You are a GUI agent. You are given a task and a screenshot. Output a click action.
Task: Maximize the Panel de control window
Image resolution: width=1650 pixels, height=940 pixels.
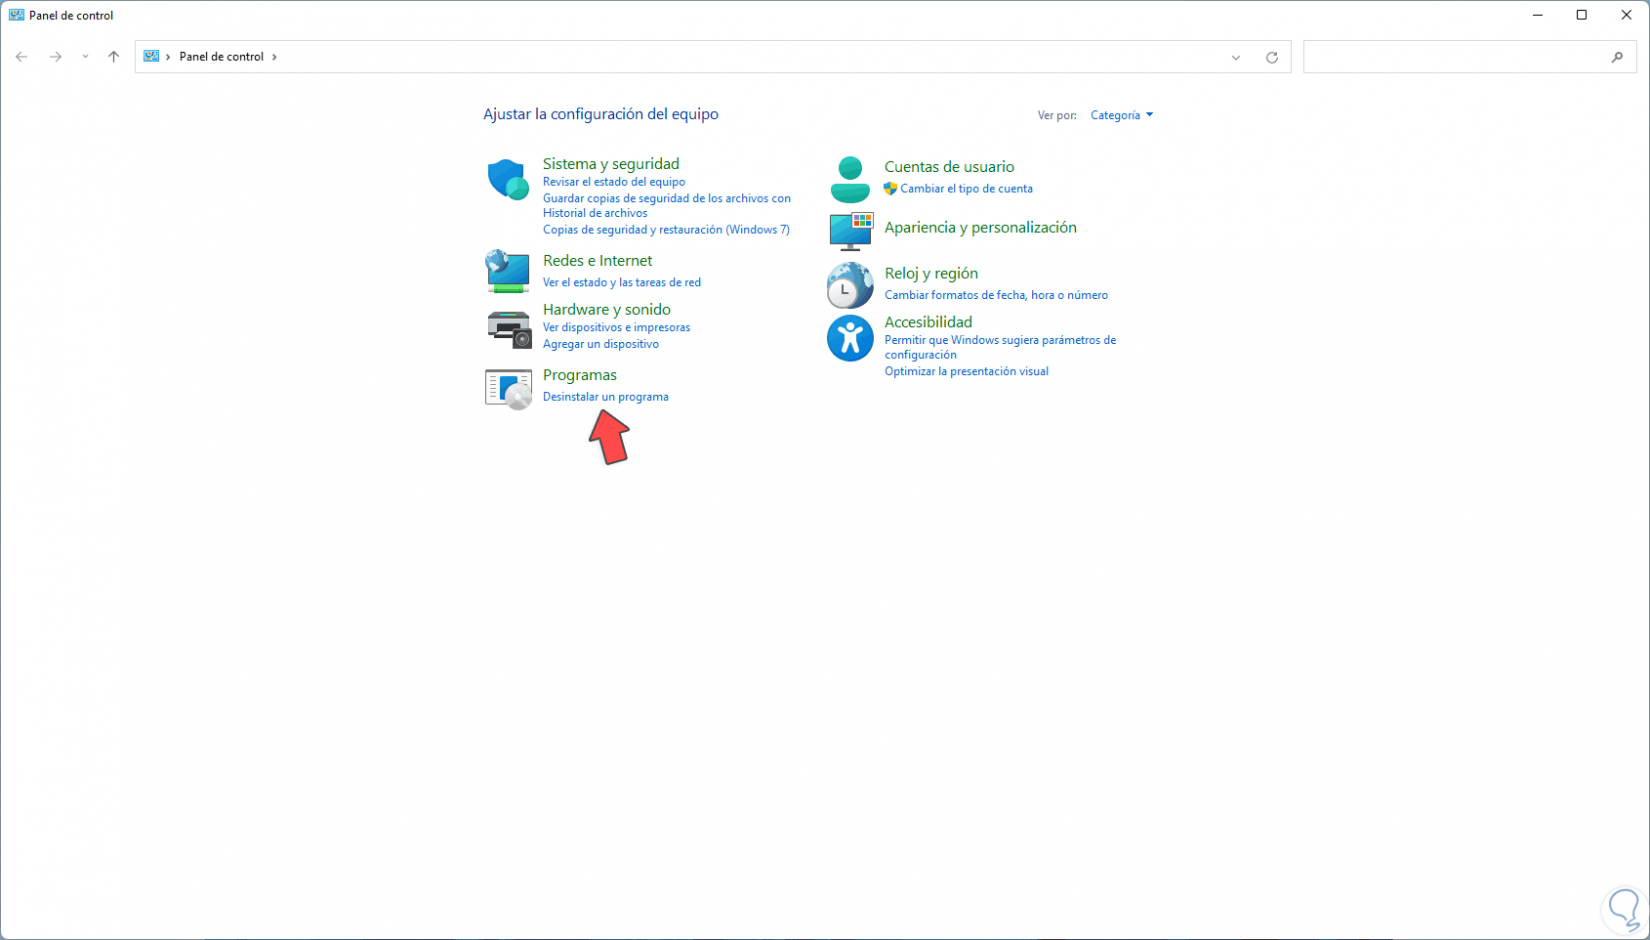click(1582, 15)
